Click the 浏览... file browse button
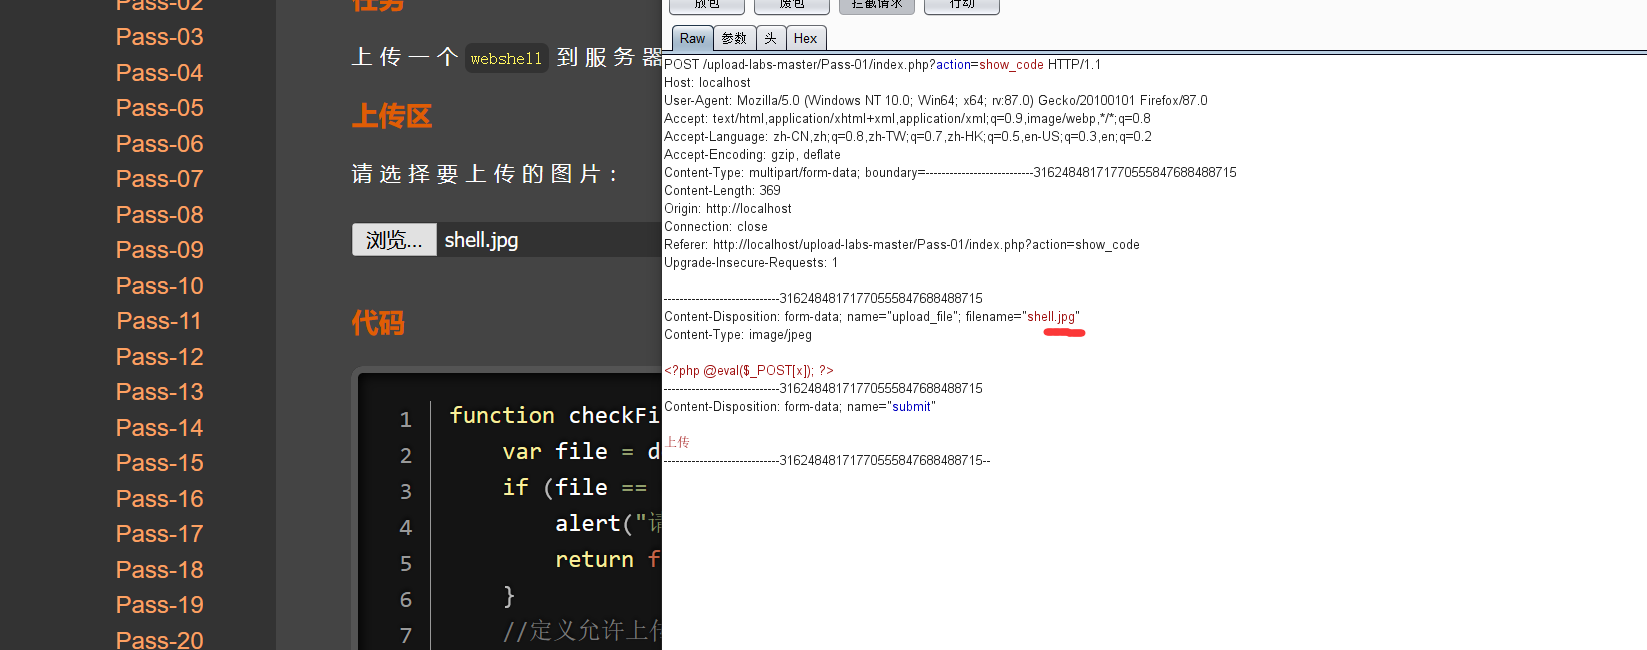Screen dimensions: 1647x650 point(394,240)
